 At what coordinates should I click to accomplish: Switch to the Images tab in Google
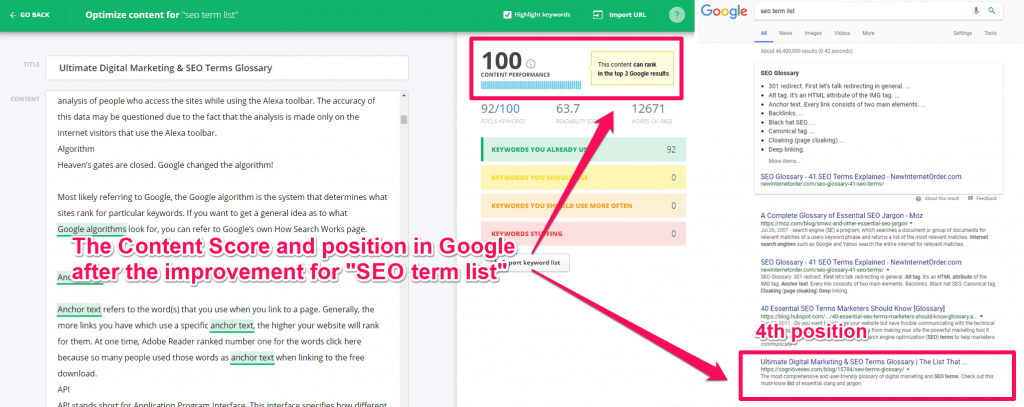[x=813, y=33]
